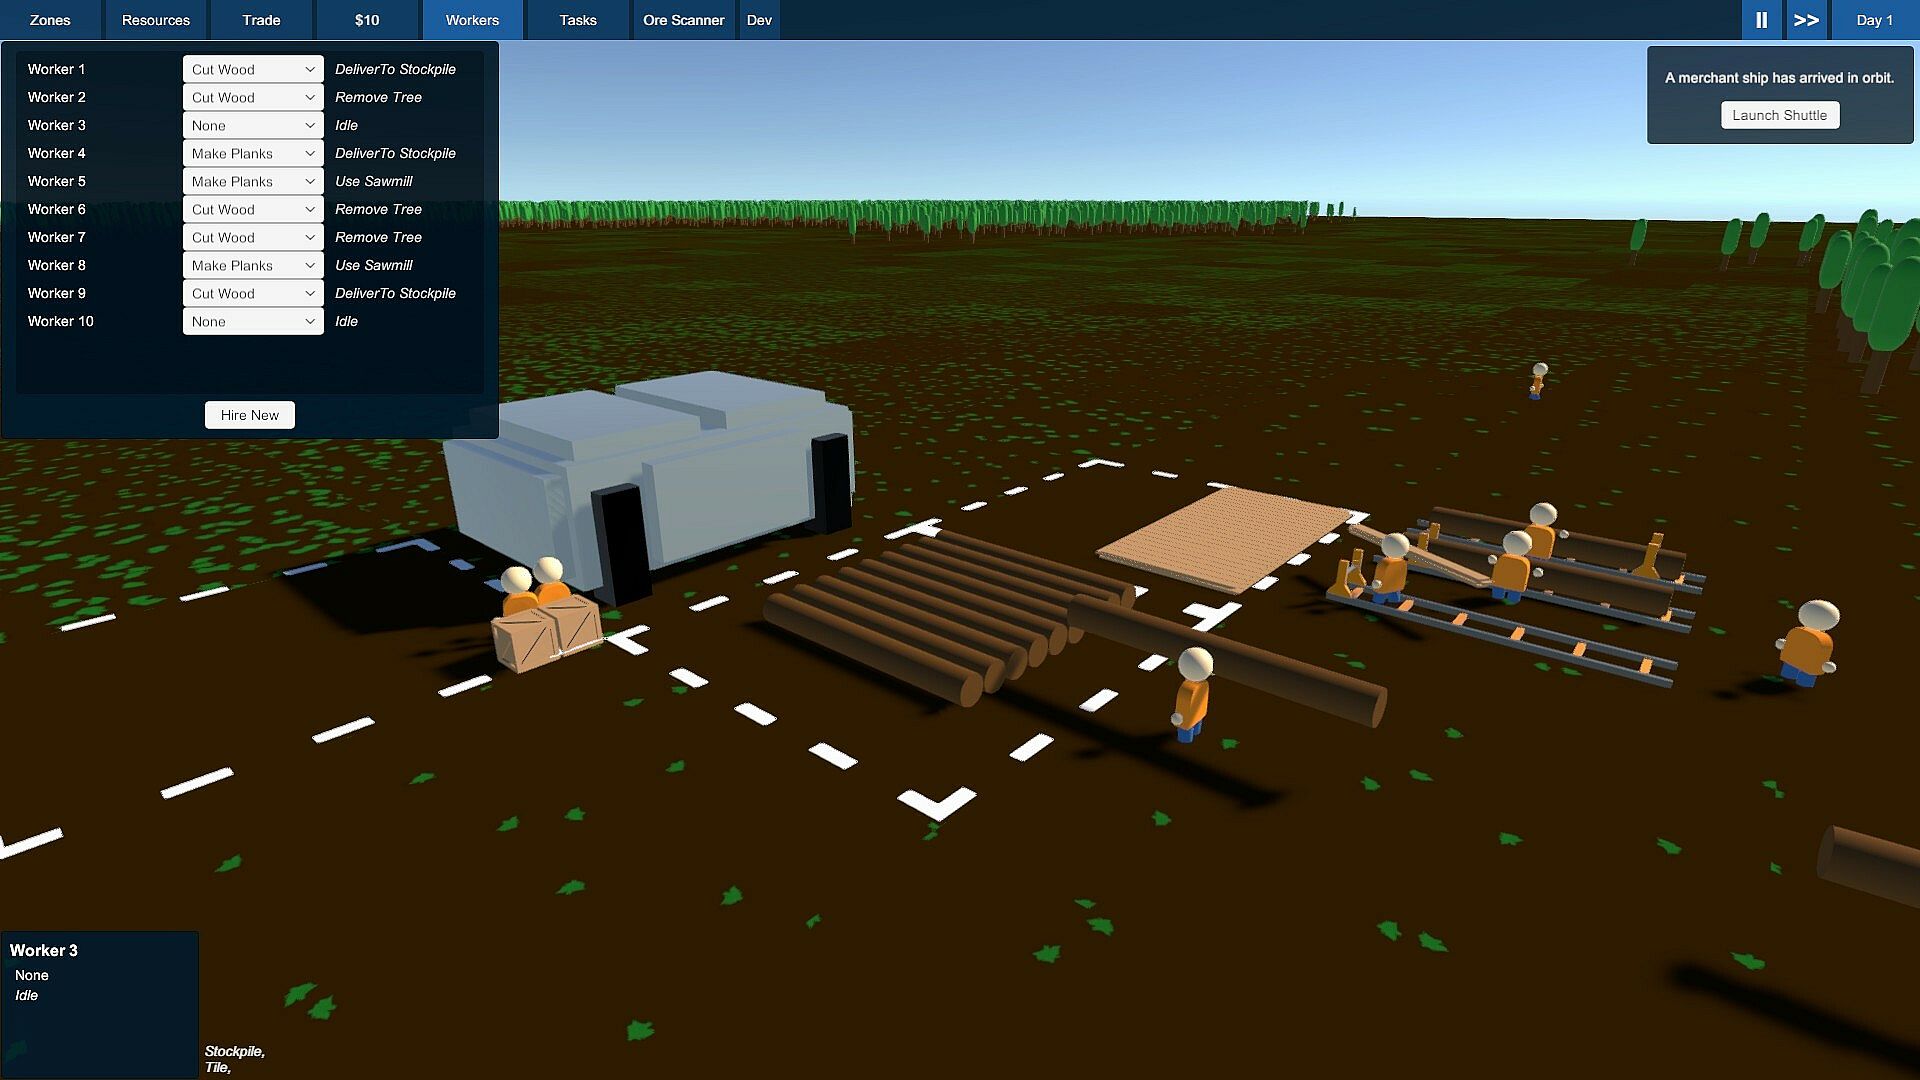The image size is (1920, 1080).
Task: Expand Worker 3 job dropdown
Action: point(253,125)
